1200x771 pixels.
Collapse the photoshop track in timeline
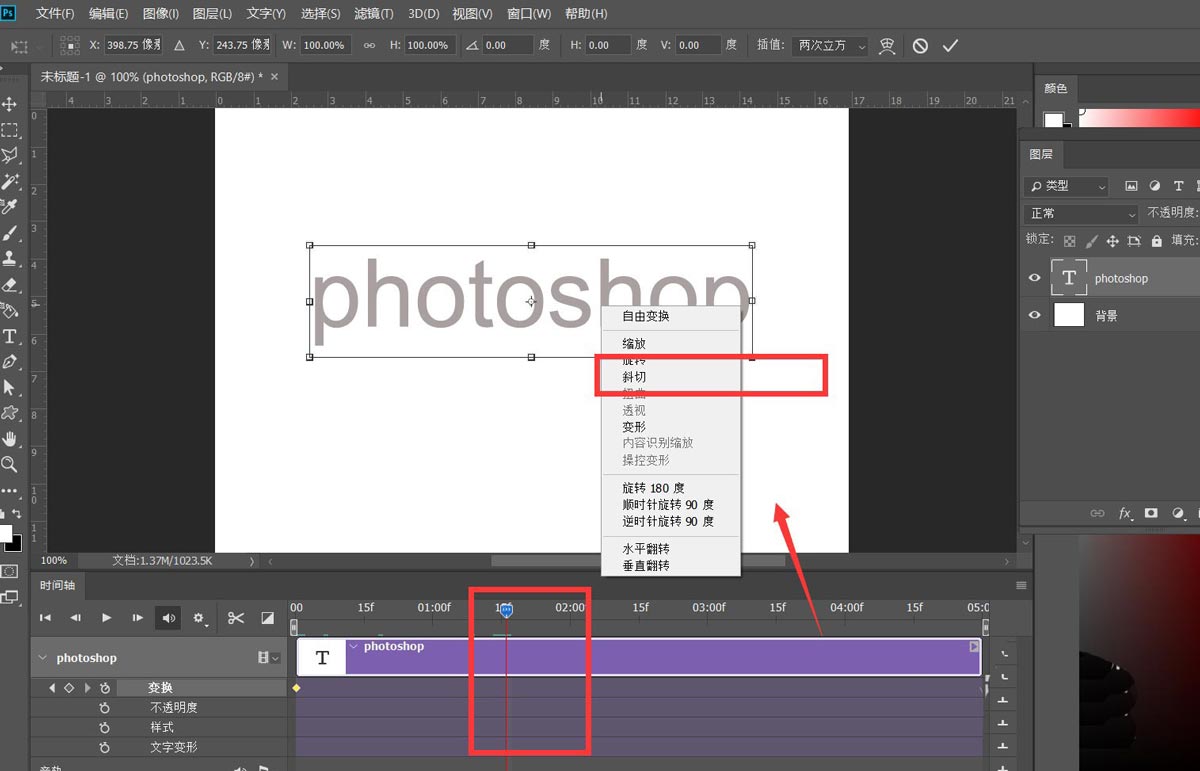coord(42,658)
